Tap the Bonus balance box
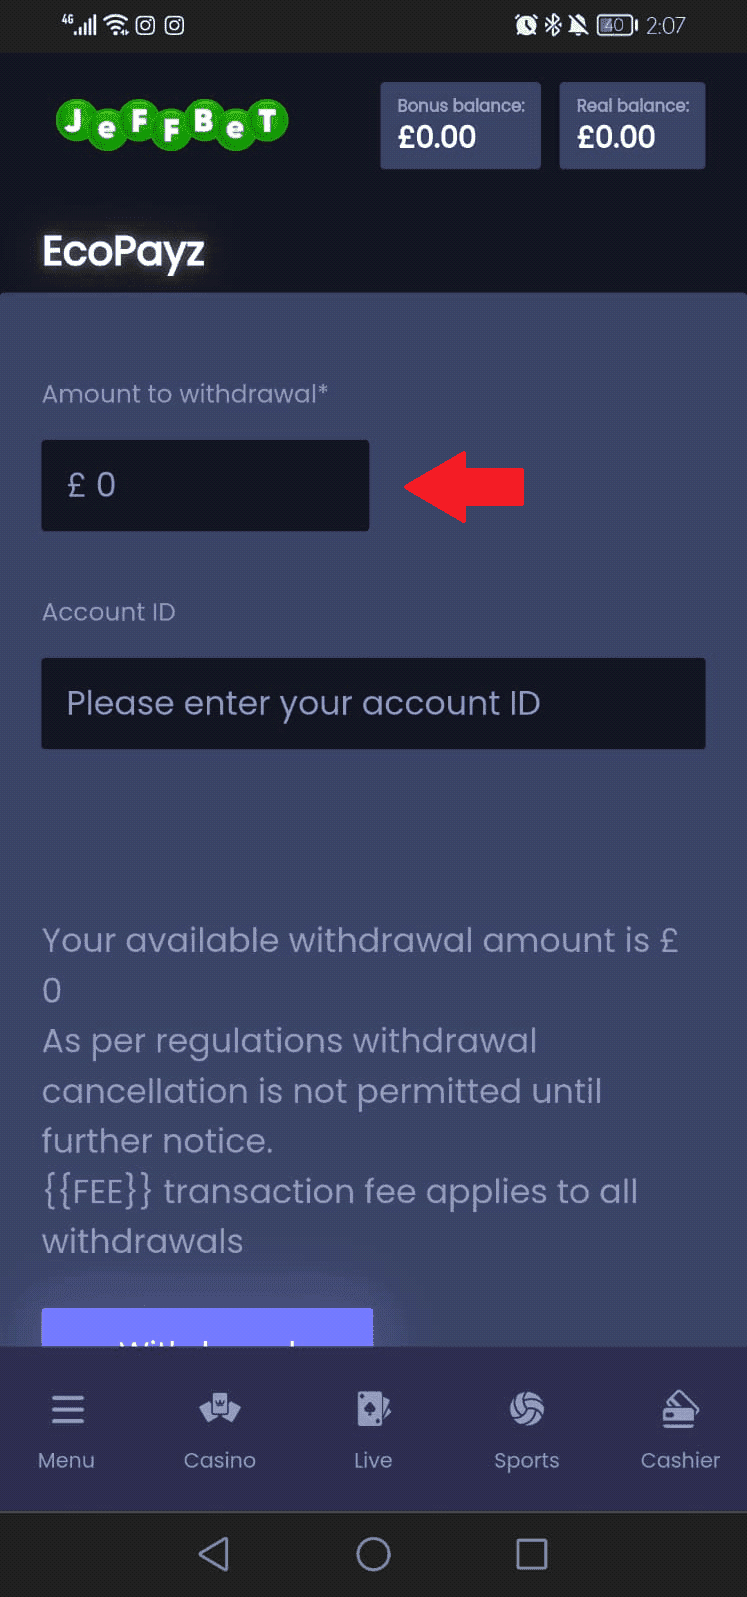This screenshot has height=1597, width=747. (460, 125)
